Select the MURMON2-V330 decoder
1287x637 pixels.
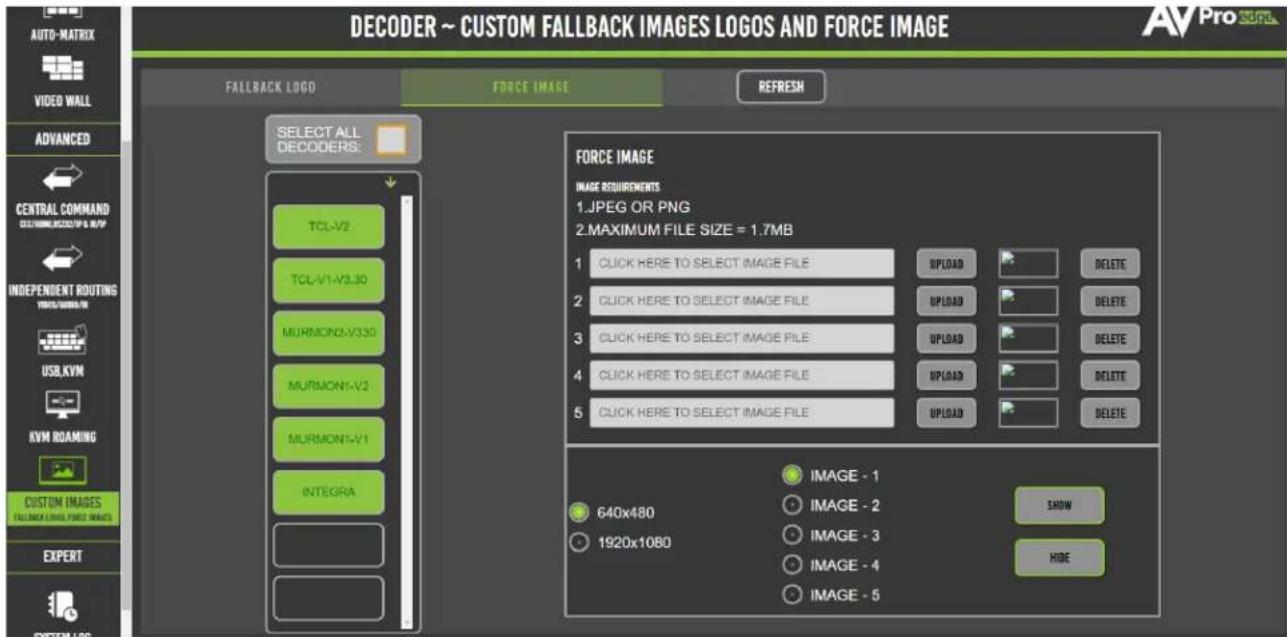click(x=328, y=332)
